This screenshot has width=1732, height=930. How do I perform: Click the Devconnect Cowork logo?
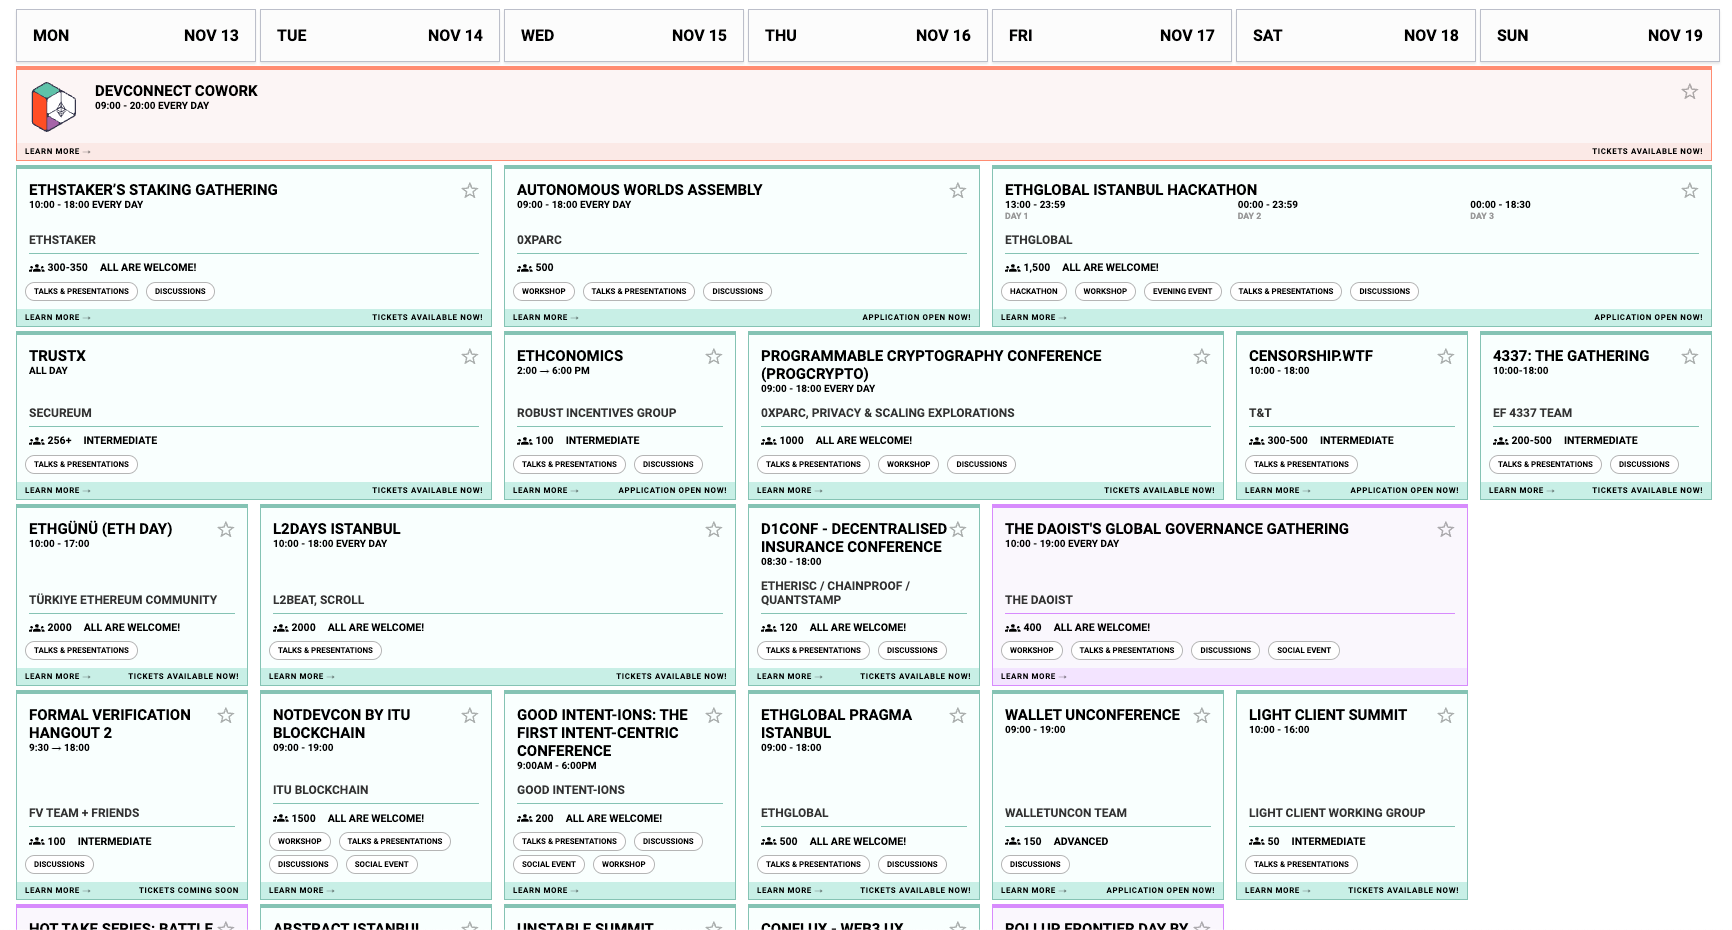pos(53,107)
